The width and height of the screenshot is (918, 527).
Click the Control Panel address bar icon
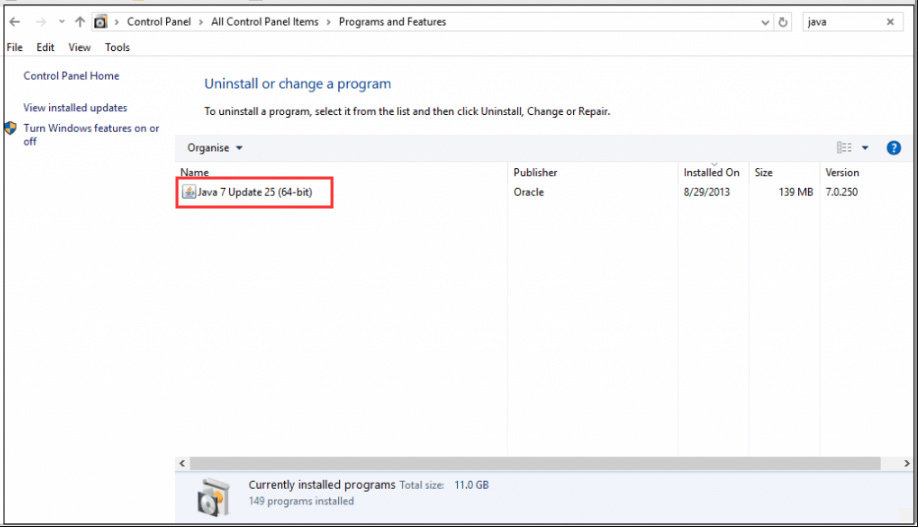[101, 22]
